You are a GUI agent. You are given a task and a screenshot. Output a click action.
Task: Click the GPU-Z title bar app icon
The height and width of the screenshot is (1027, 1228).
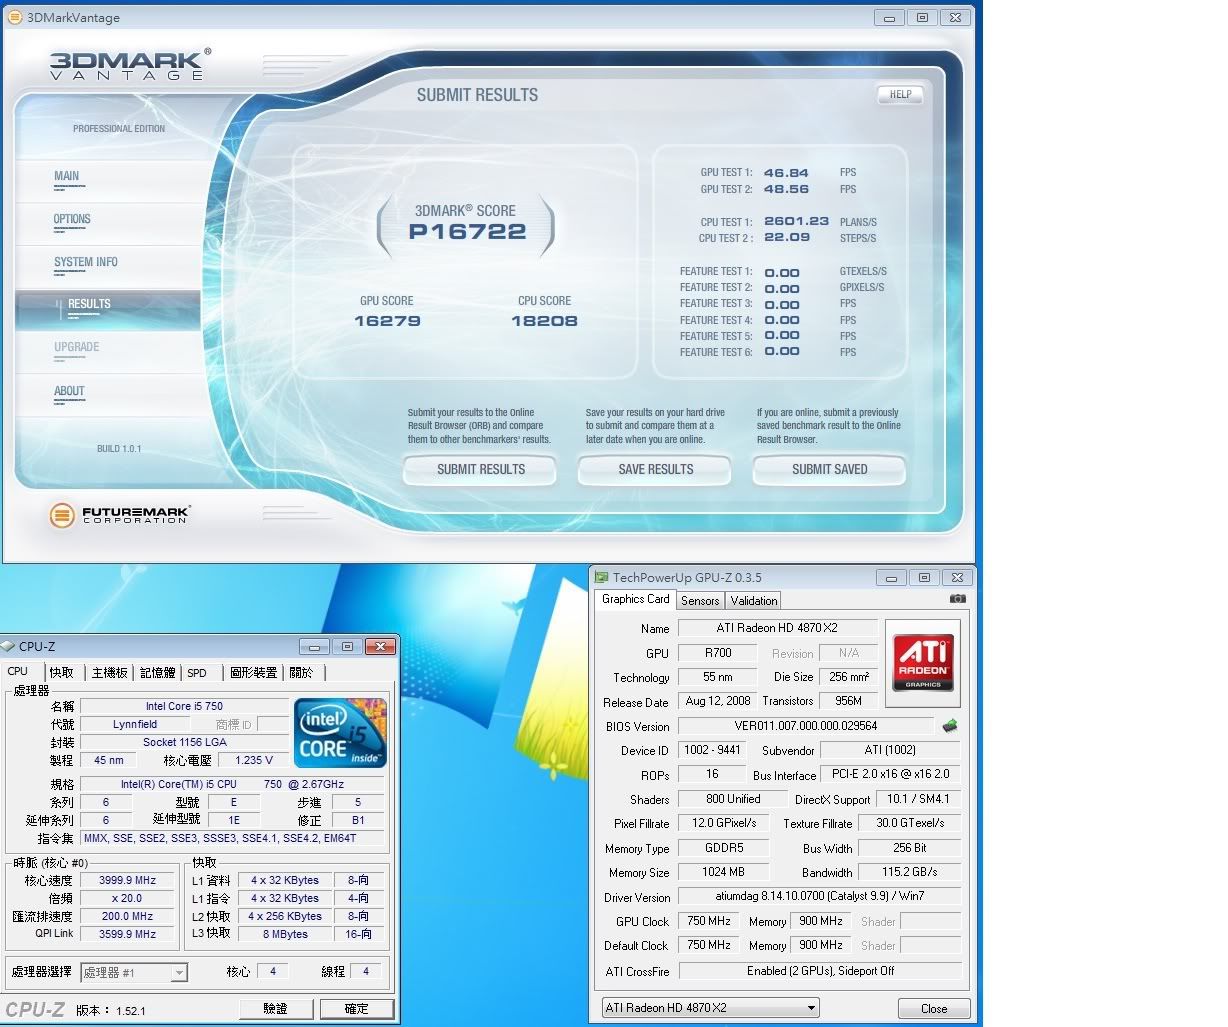coord(601,577)
